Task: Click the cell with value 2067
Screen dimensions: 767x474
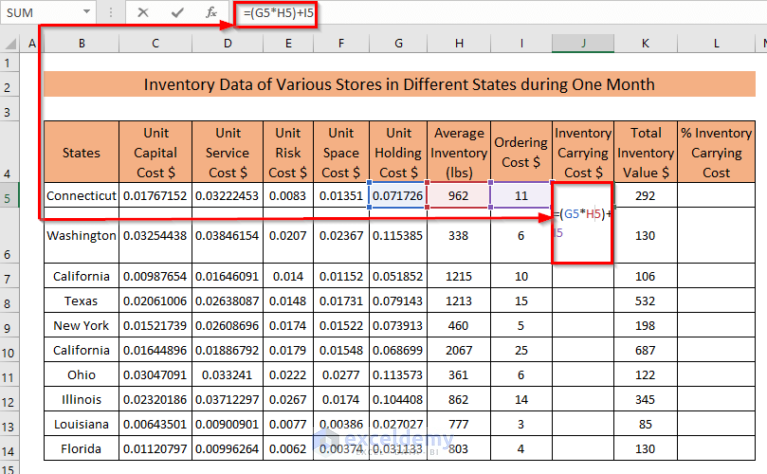Action: coord(459,350)
